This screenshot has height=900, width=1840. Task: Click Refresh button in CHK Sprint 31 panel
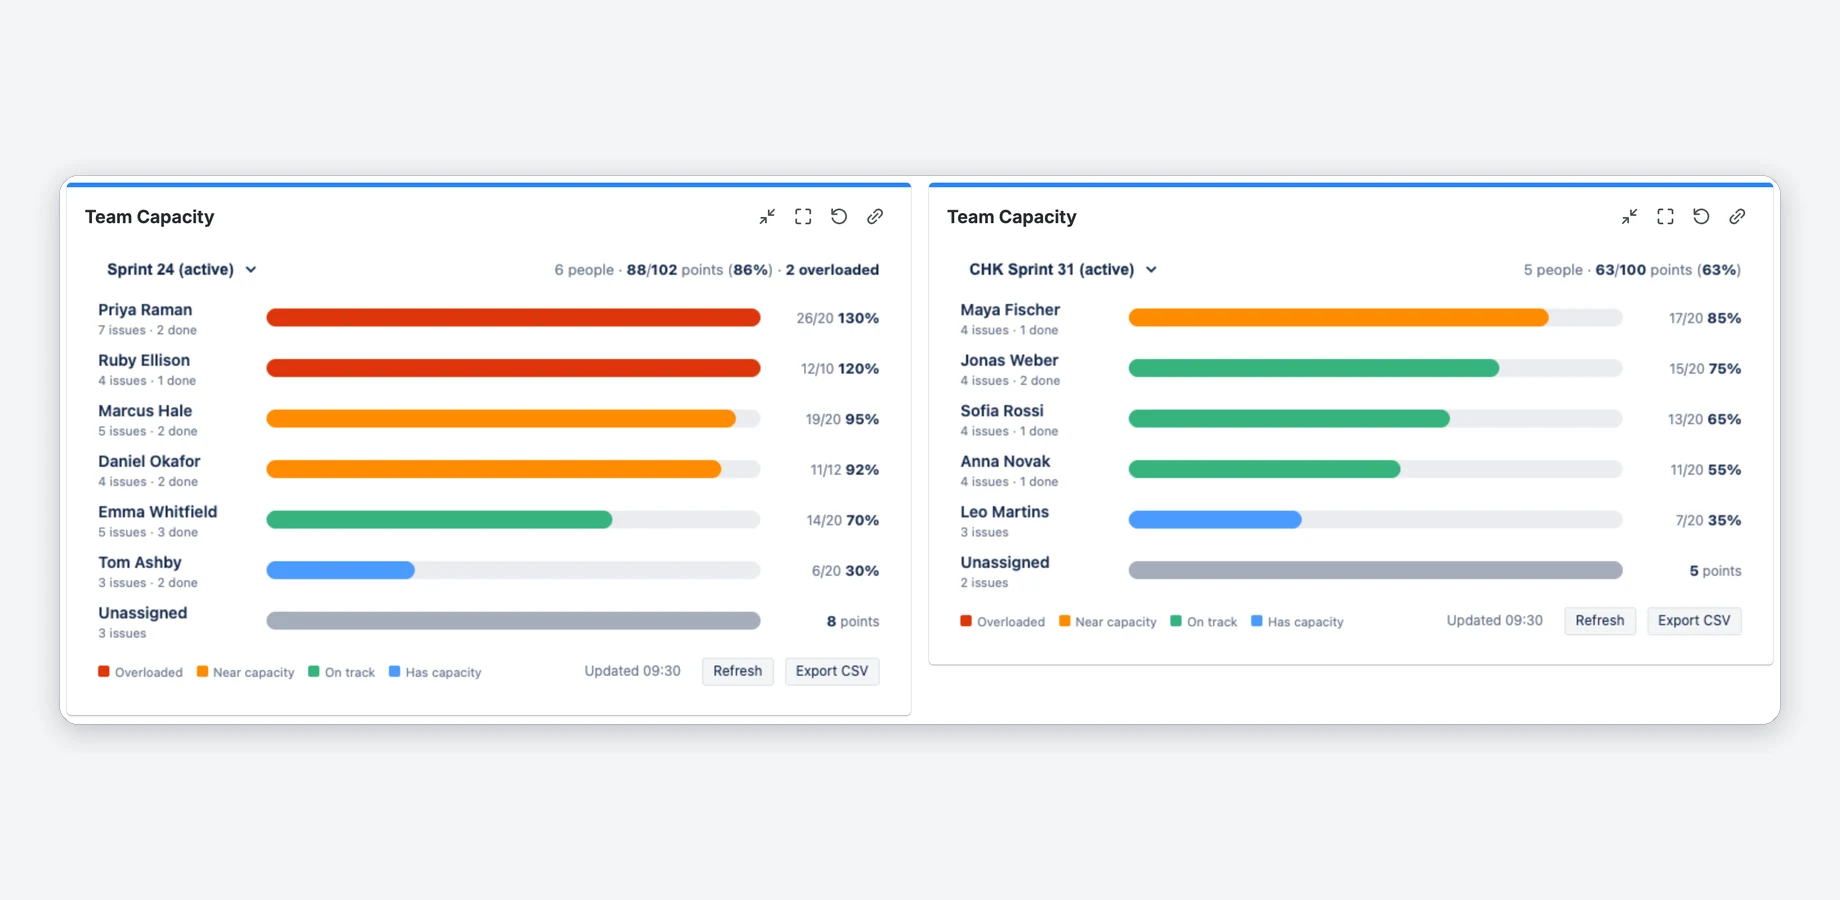point(1600,621)
